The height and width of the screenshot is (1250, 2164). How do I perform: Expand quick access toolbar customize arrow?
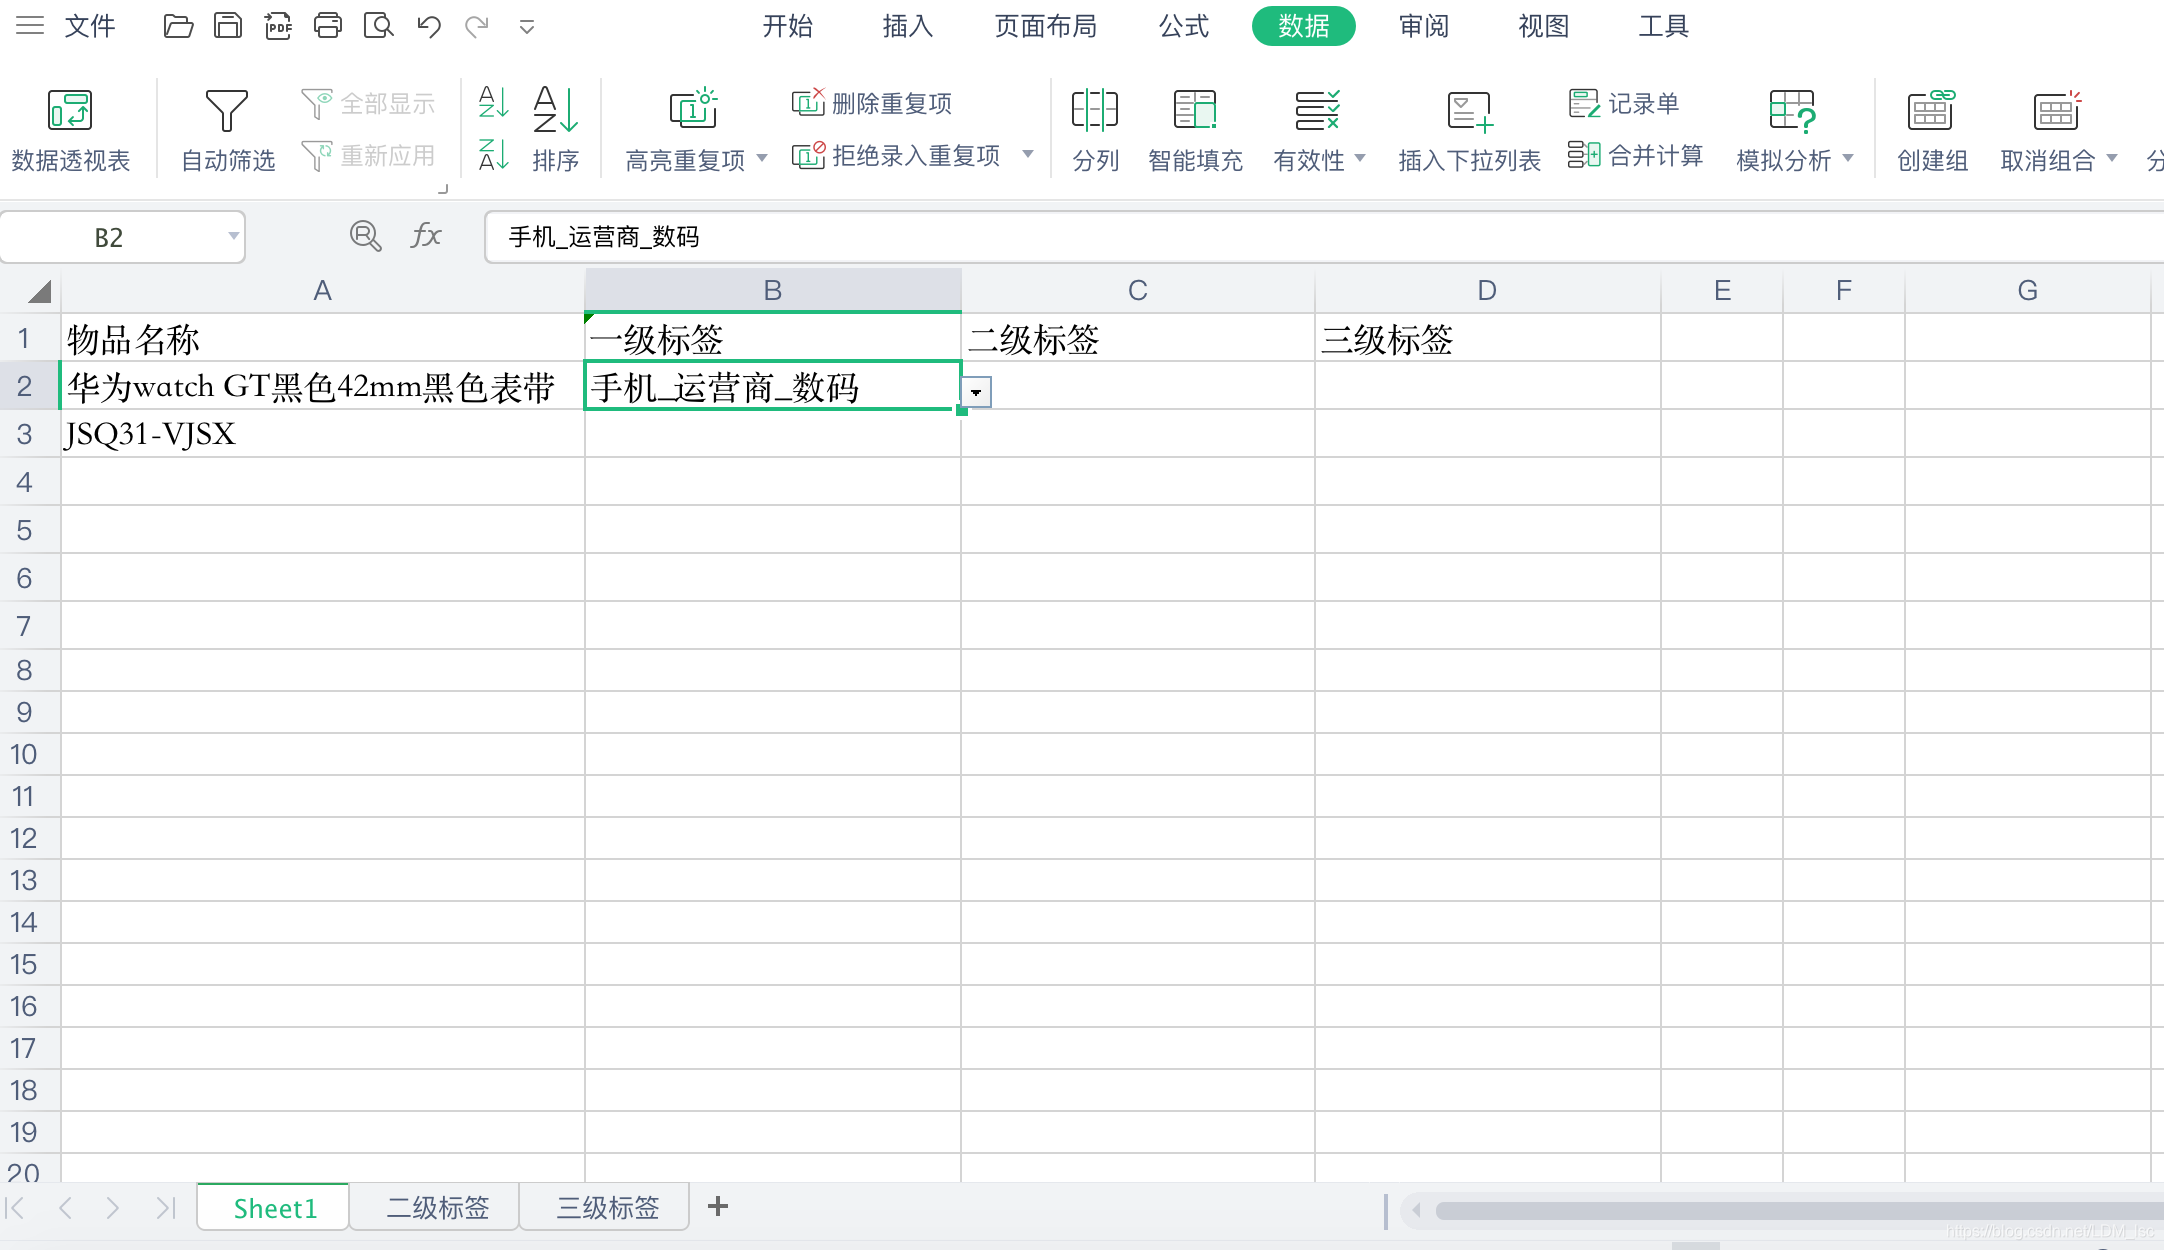click(x=527, y=27)
